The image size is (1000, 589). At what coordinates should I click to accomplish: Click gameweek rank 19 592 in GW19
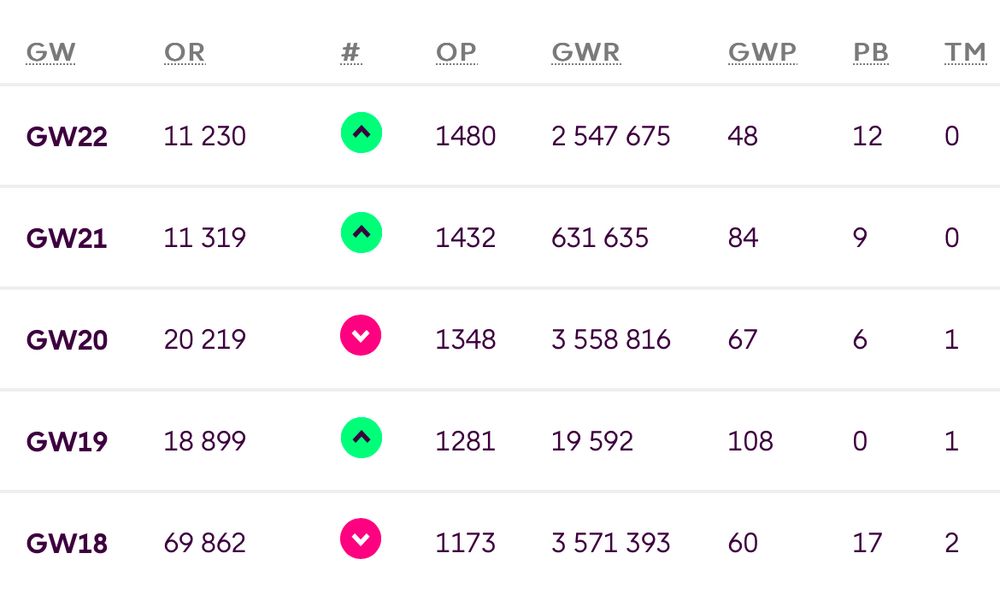(592, 441)
